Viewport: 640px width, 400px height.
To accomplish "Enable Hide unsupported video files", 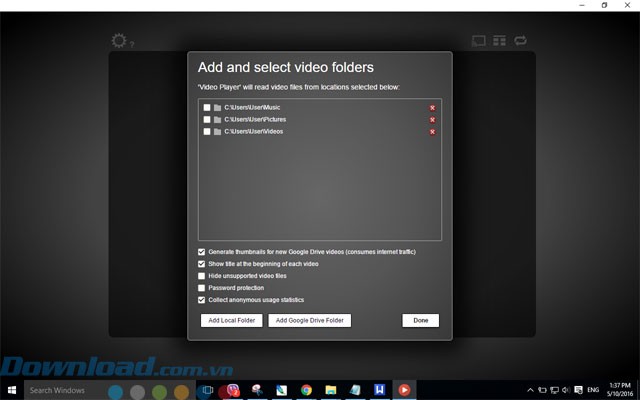I will tap(201, 276).
